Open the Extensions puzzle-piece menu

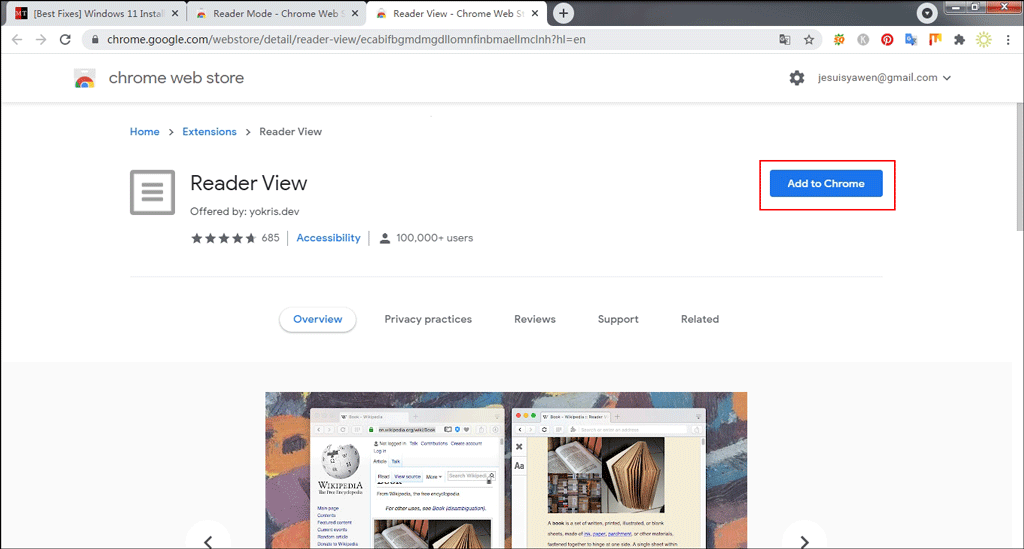click(x=959, y=40)
